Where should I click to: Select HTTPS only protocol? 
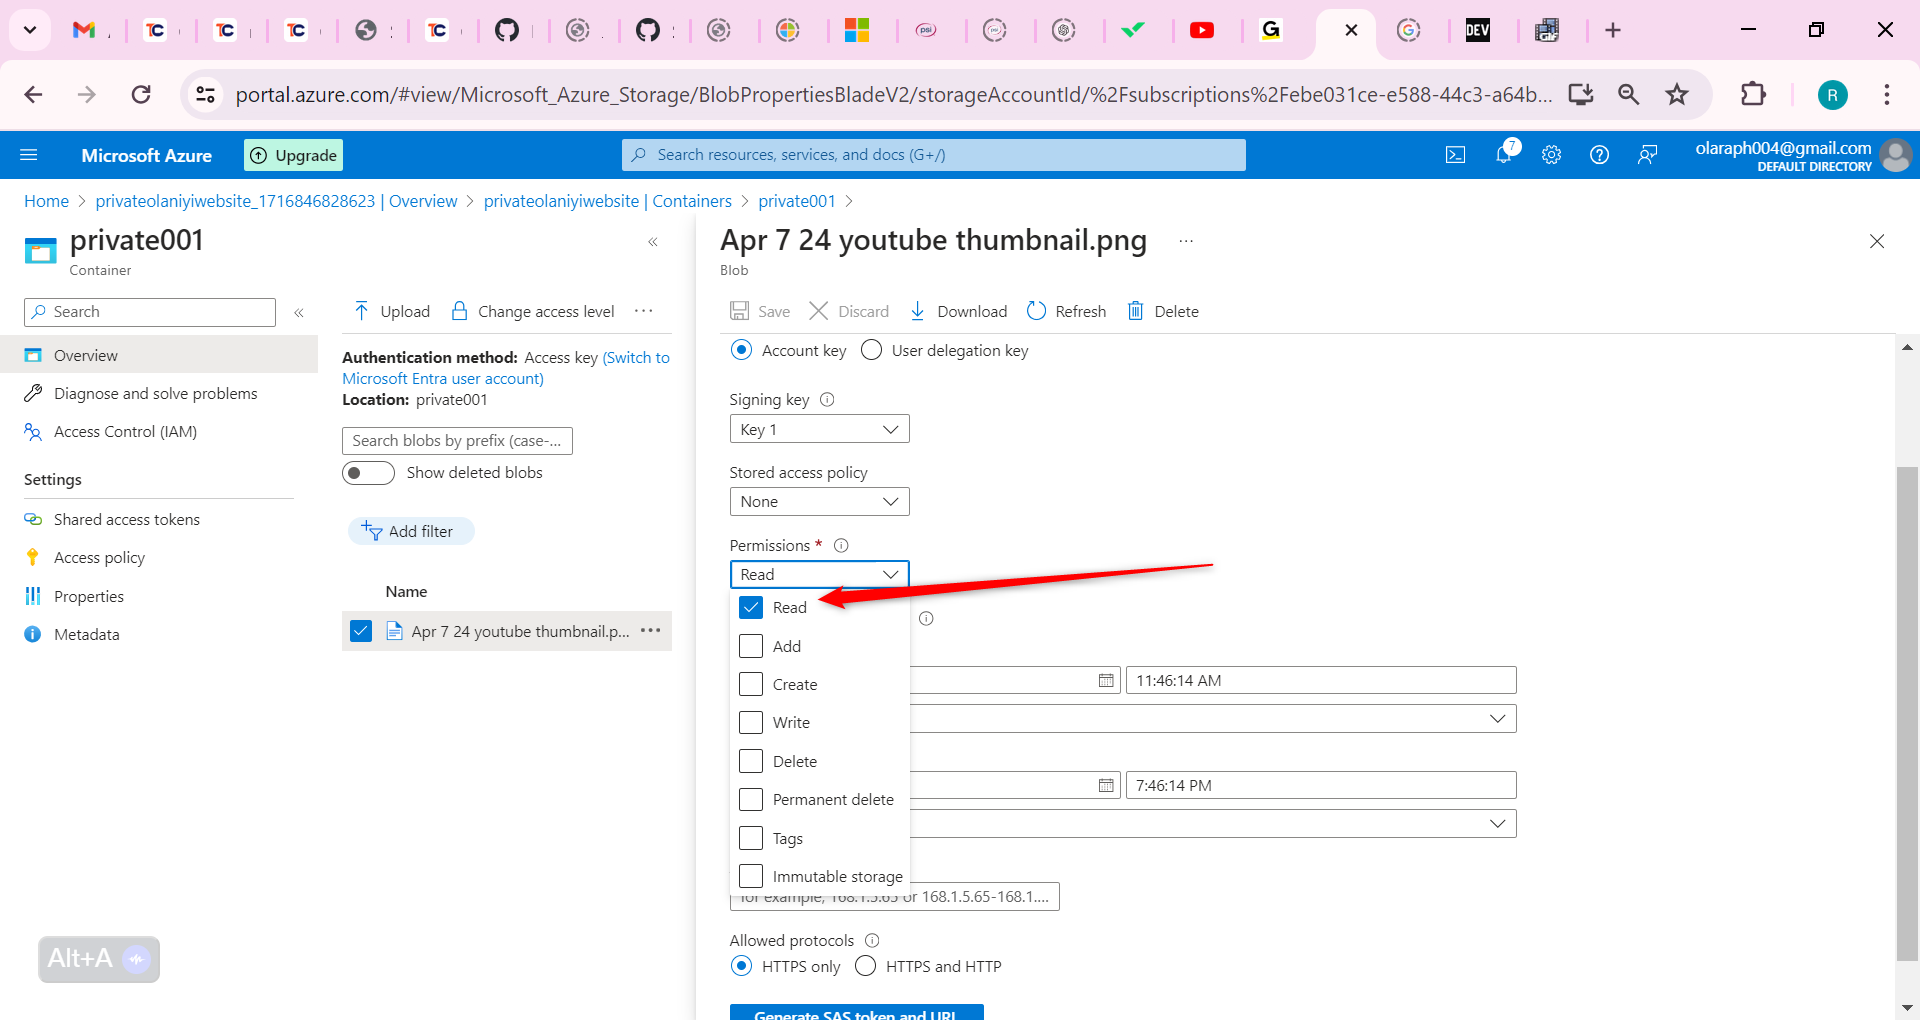(741, 966)
